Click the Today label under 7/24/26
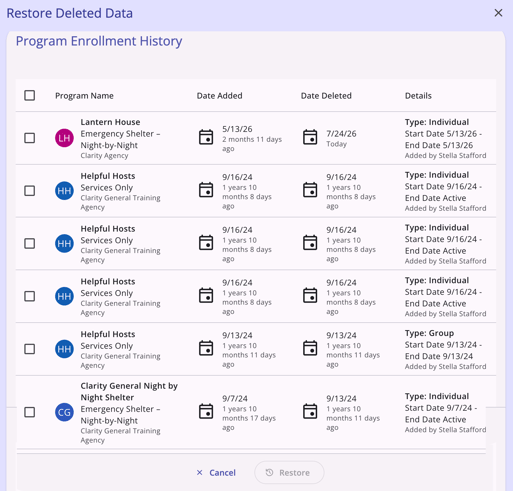The height and width of the screenshot is (491, 513). (x=336, y=144)
